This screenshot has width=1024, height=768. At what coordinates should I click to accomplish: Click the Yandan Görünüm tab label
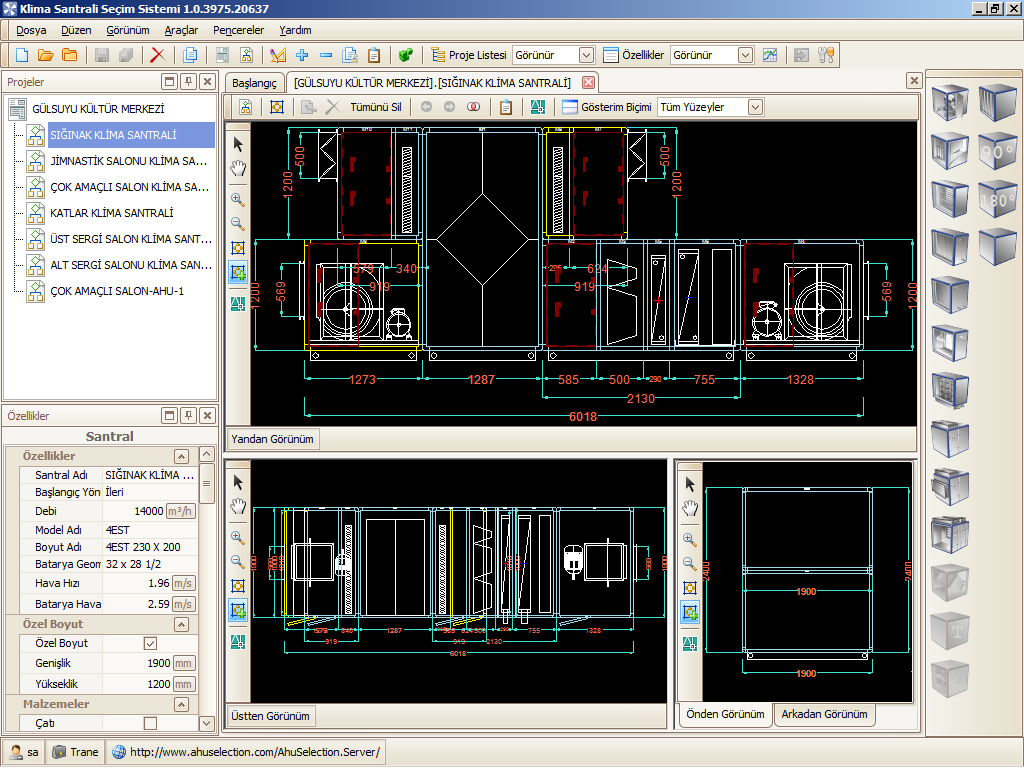coord(272,439)
